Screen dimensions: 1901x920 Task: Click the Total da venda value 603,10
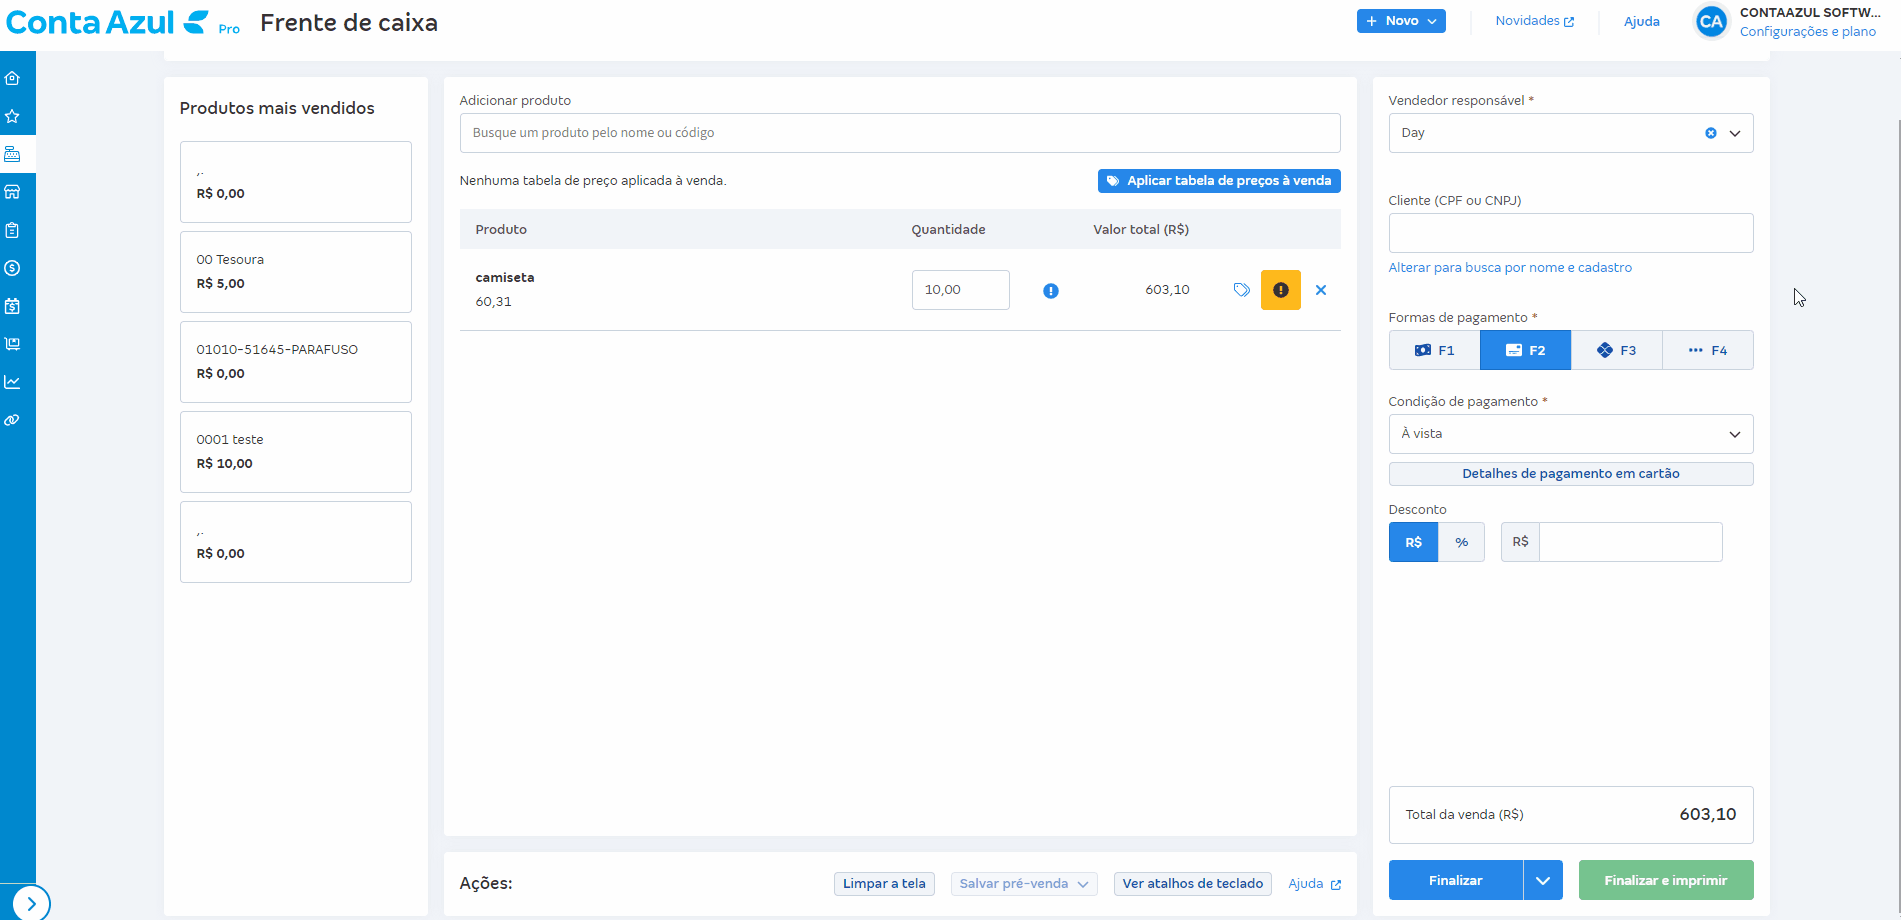click(1708, 814)
